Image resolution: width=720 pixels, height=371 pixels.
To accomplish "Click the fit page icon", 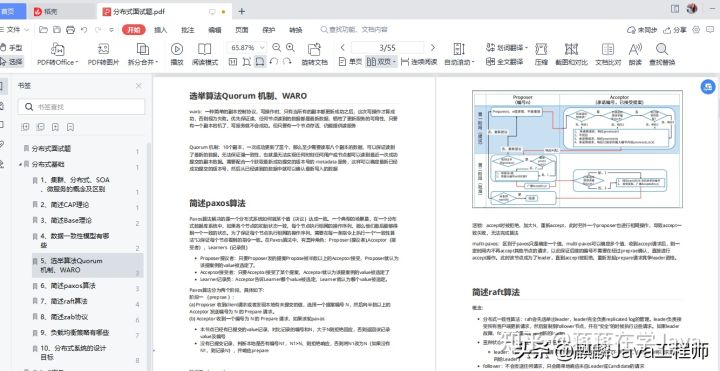I will [247, 62].
